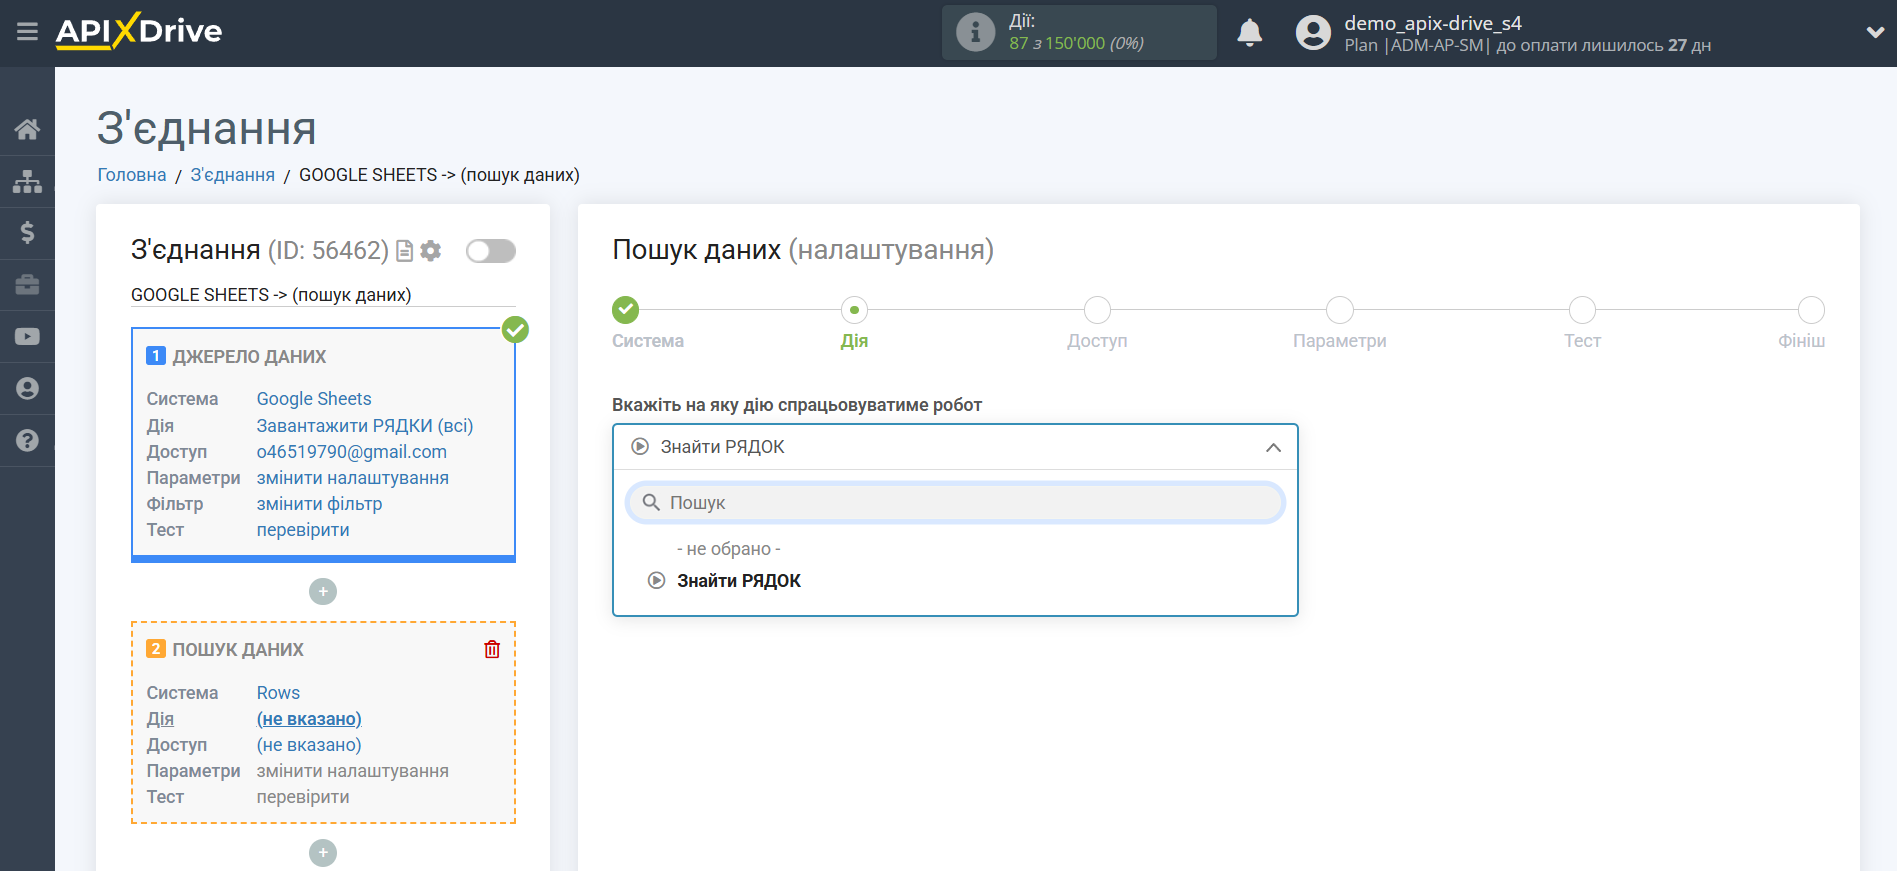
Task: Click the notification bell icon
Action: point(1249,33)
